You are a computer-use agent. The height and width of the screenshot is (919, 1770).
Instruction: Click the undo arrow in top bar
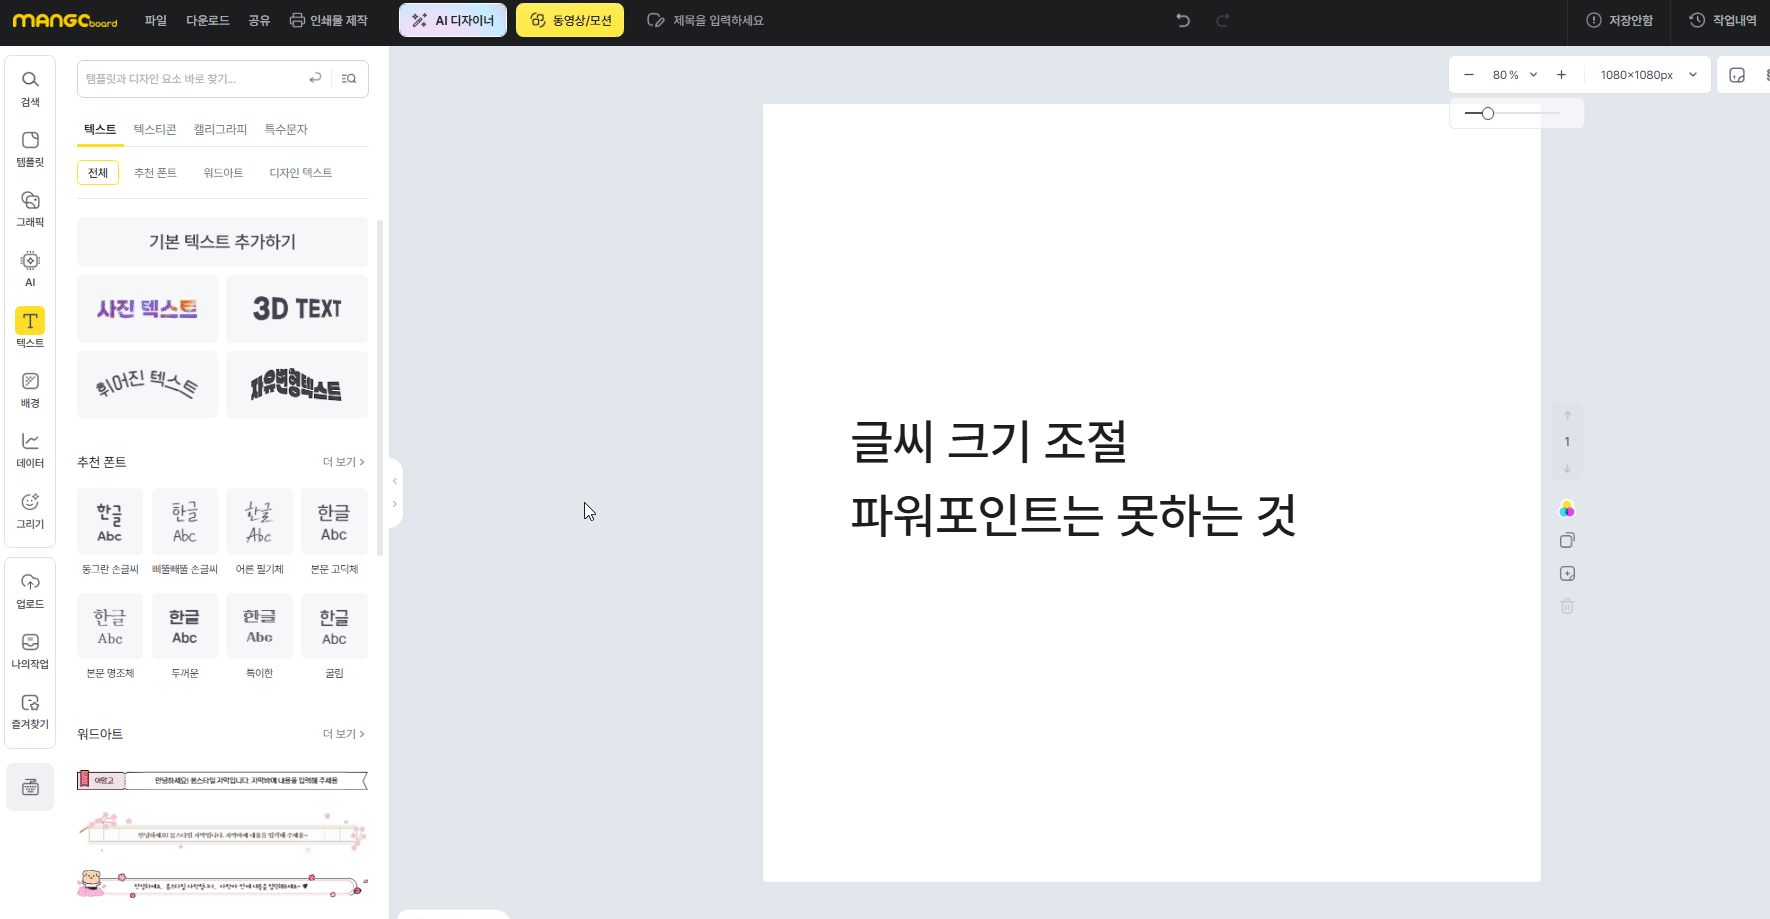[x=1183, y=20]
